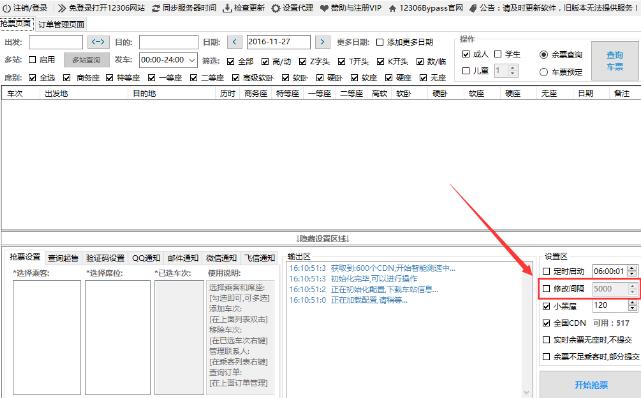Click the date field showing 2016-11-27
The height and width of the screenshot is (398, 641).
point(278,42)
